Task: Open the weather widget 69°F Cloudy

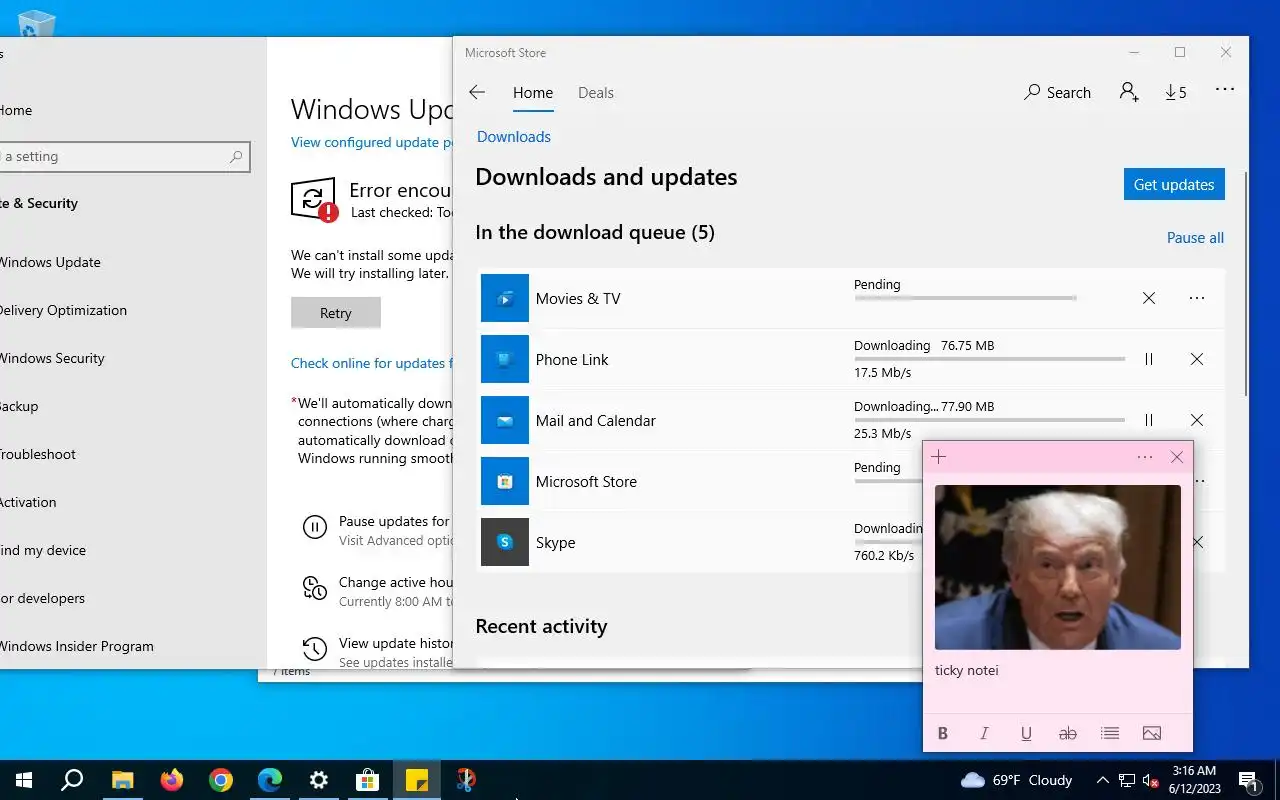Action: point(1016,780)
